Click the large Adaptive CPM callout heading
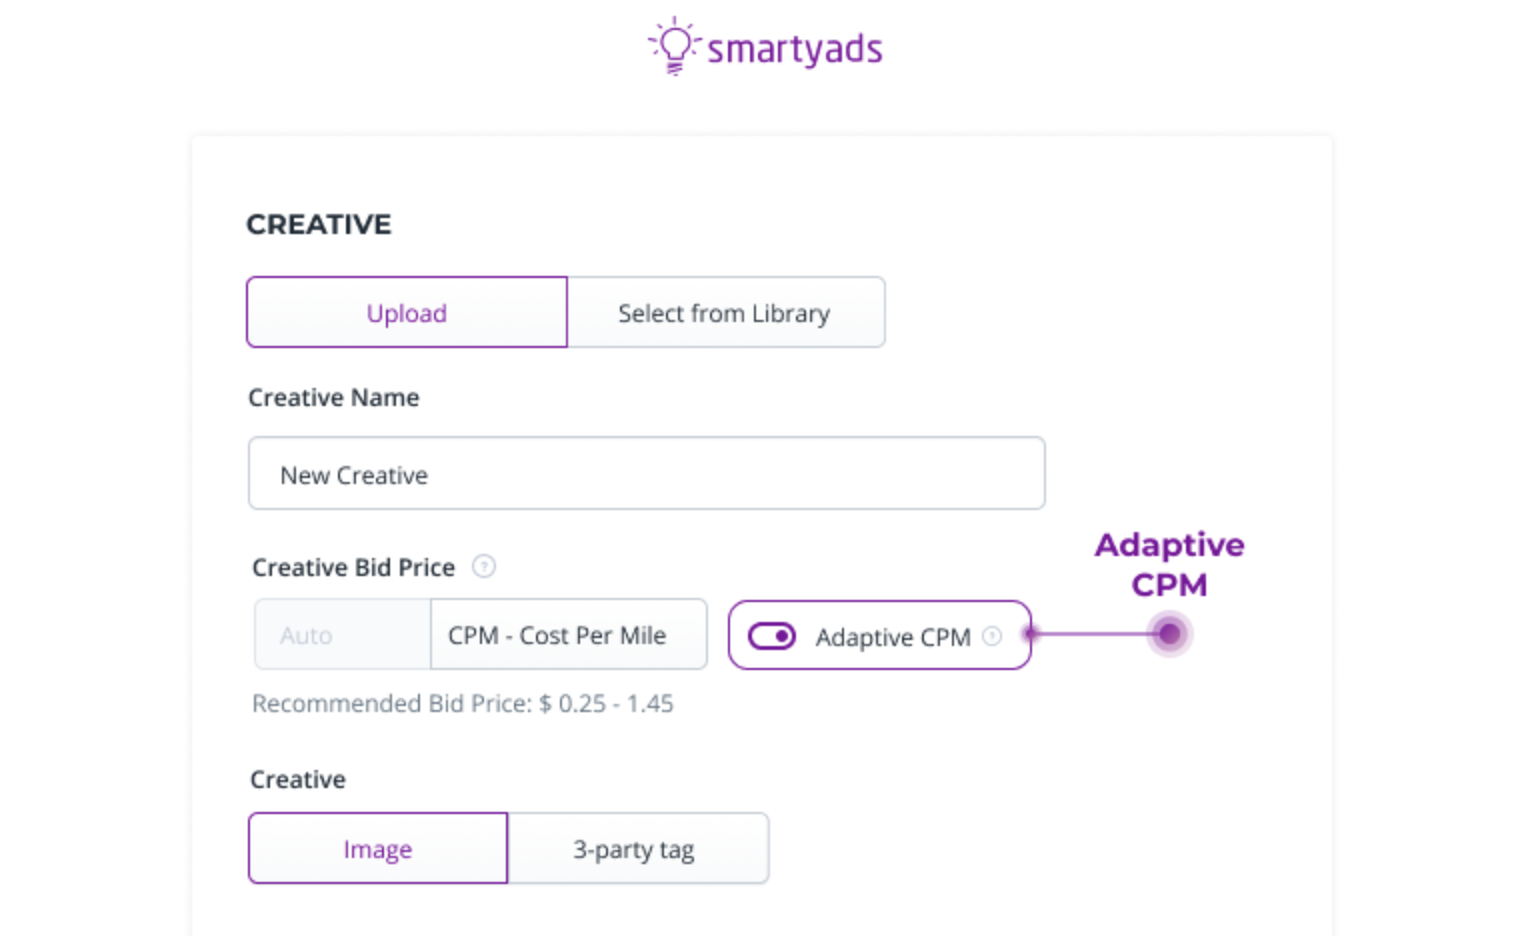1524x936 pixels. [x=1169, y=564]
